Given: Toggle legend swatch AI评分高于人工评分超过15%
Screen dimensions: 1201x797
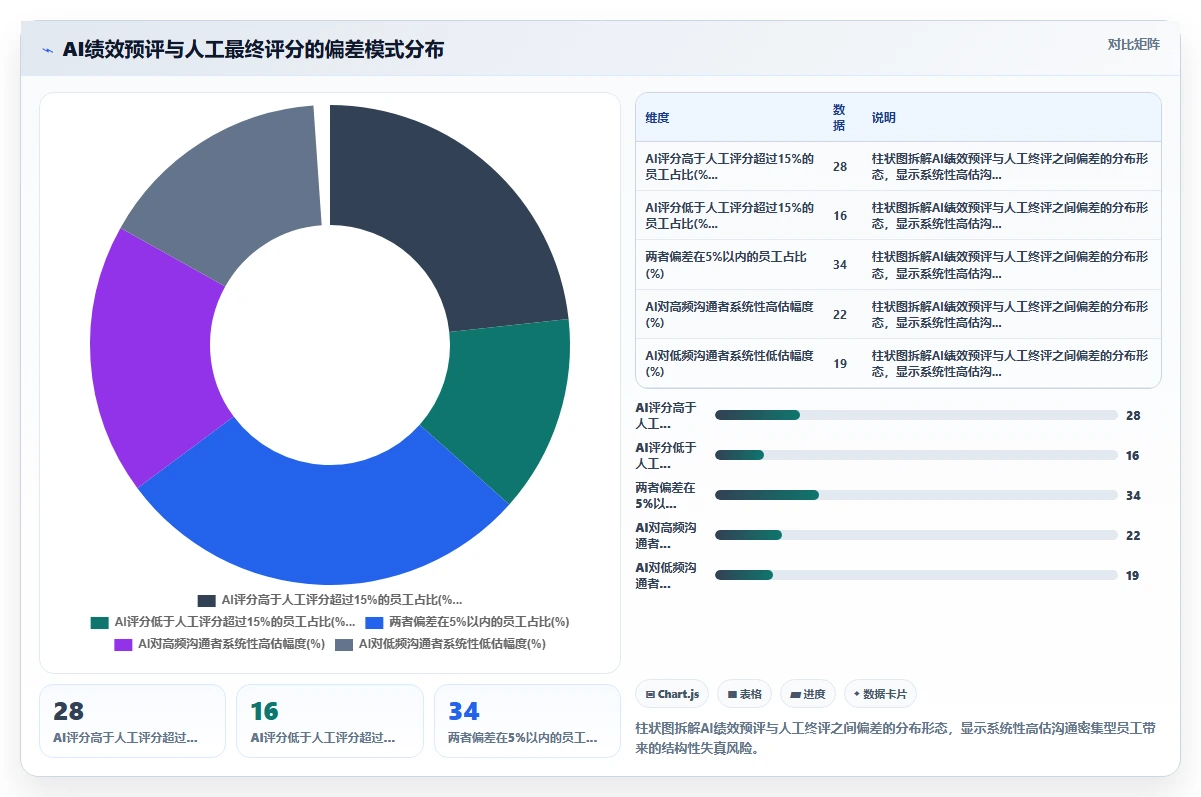Looking at the screenshot, I should pyautogui.click(x=206, y=600).
